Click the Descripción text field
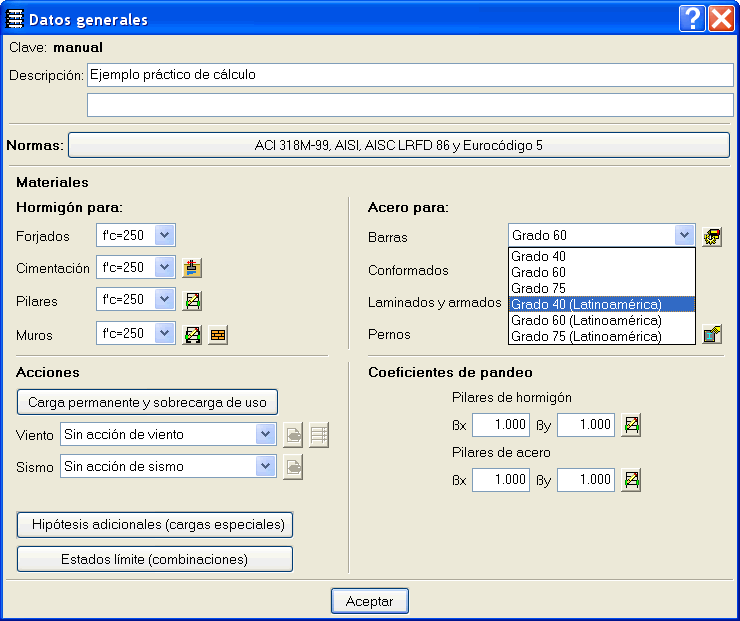The width and height of the screenshot is (740, 621). coord(410,75)
